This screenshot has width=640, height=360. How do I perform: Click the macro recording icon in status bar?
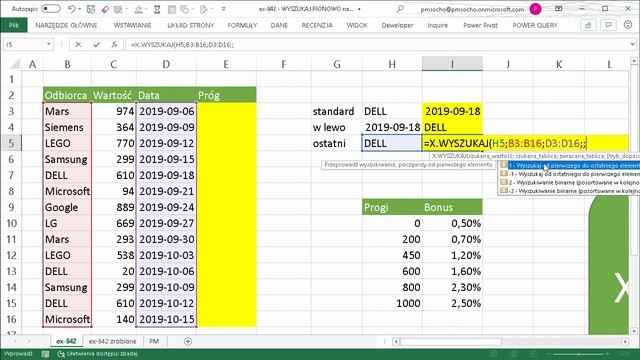point(45,354)
